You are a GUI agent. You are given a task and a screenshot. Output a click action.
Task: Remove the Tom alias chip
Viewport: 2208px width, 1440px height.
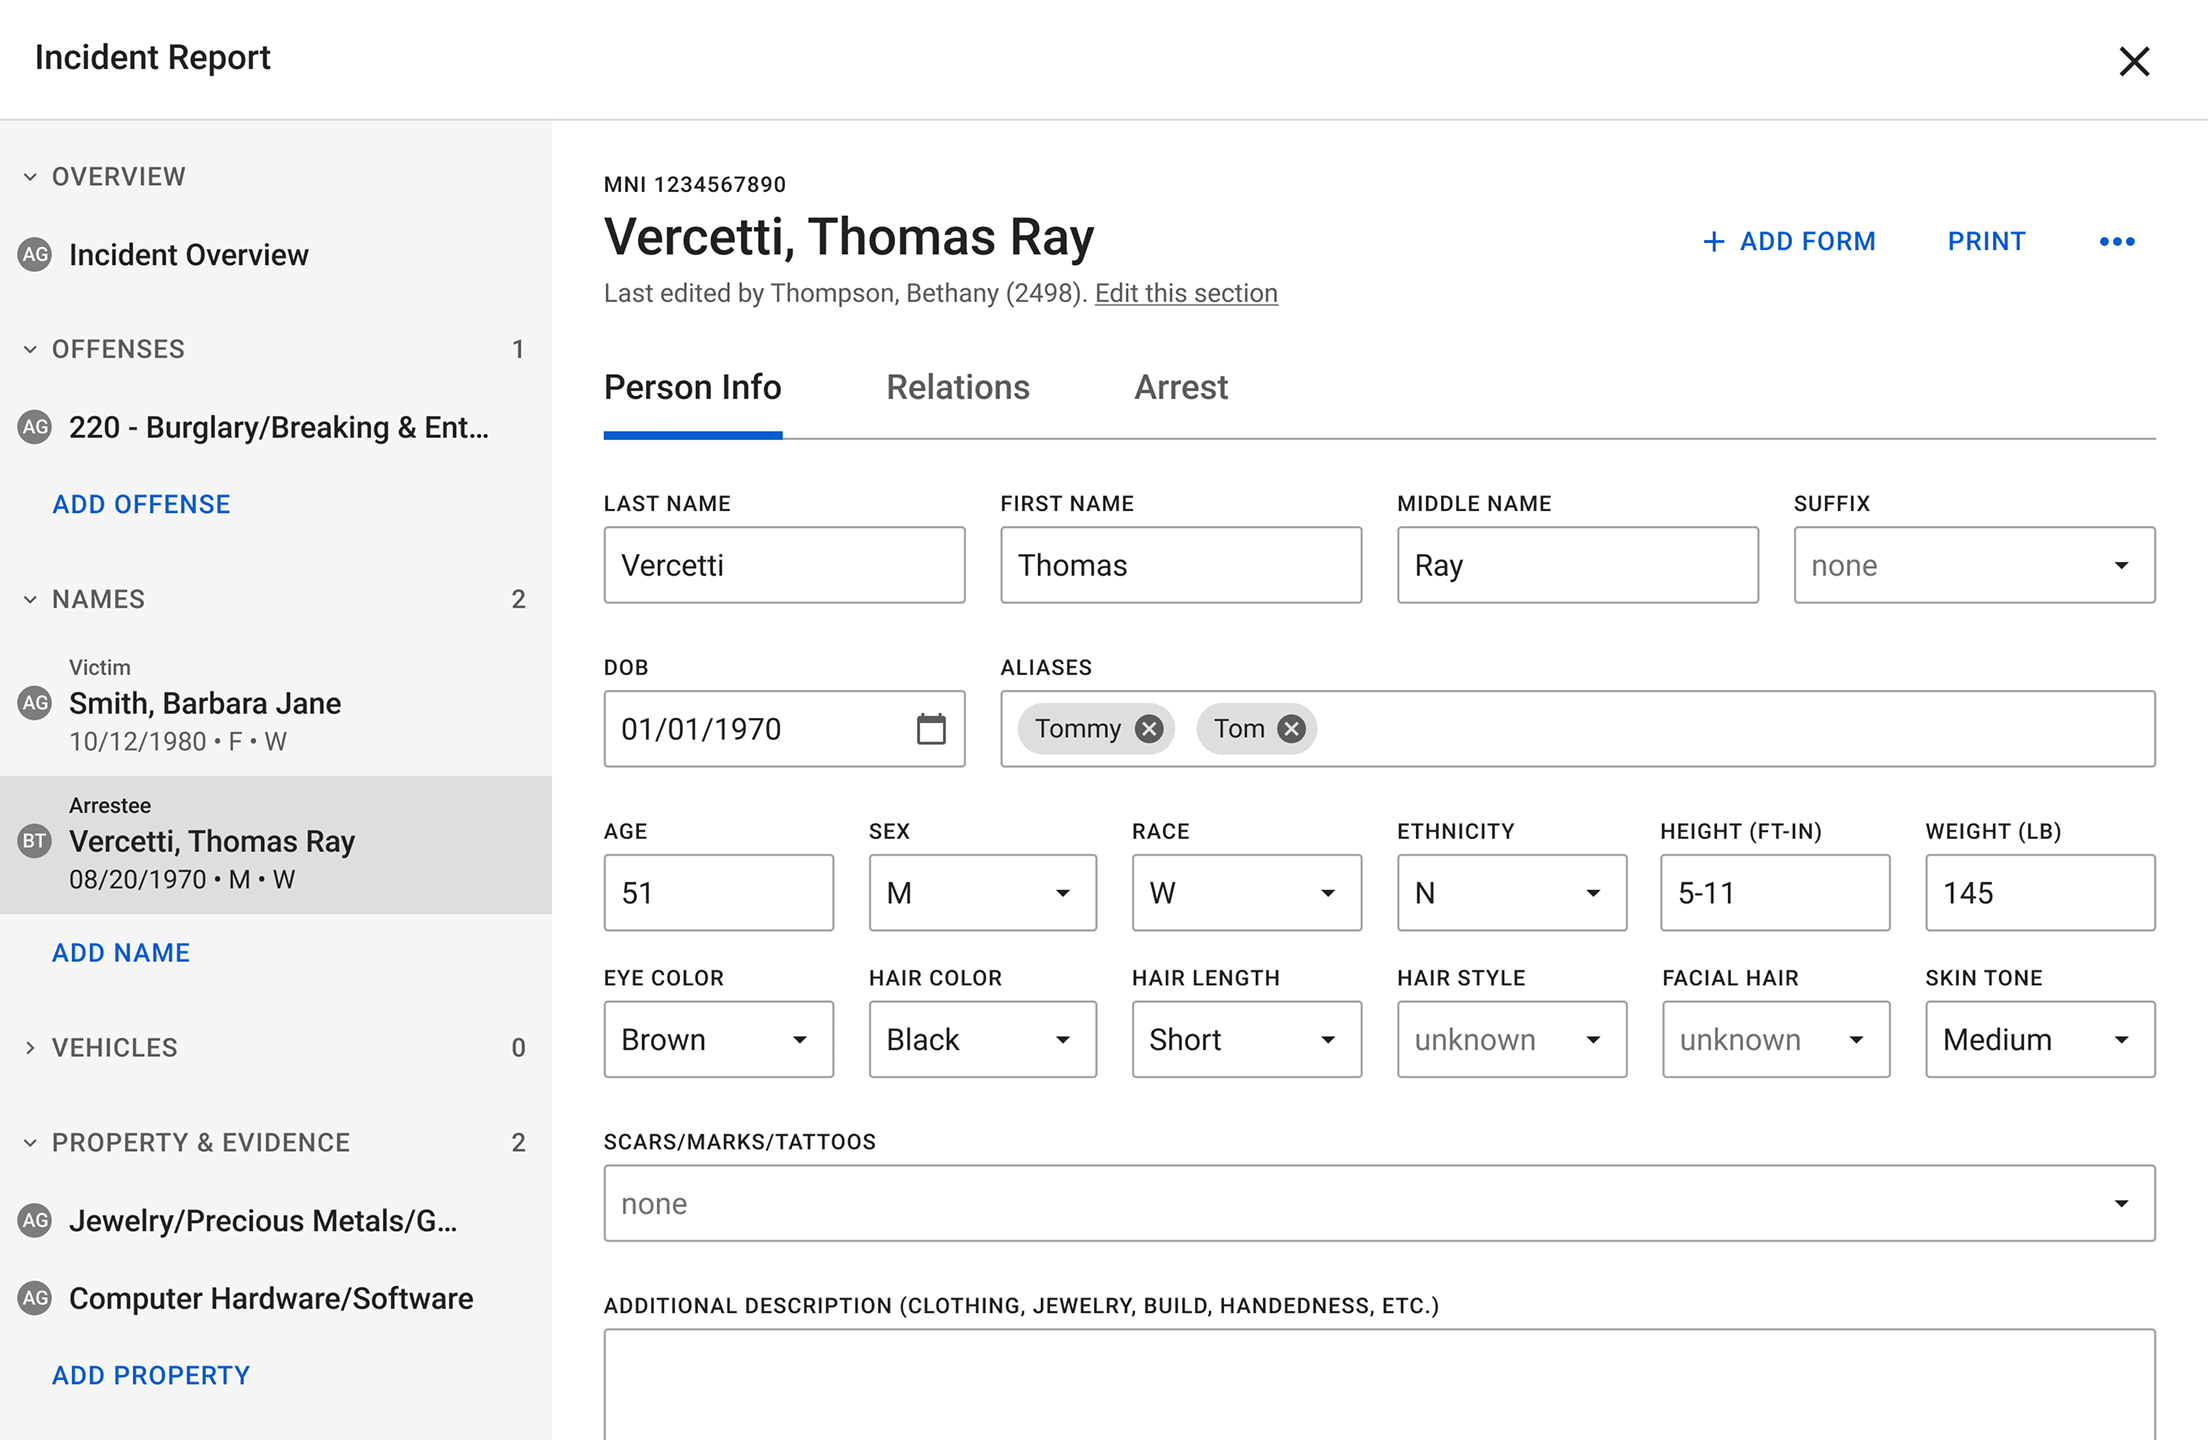1291,729
